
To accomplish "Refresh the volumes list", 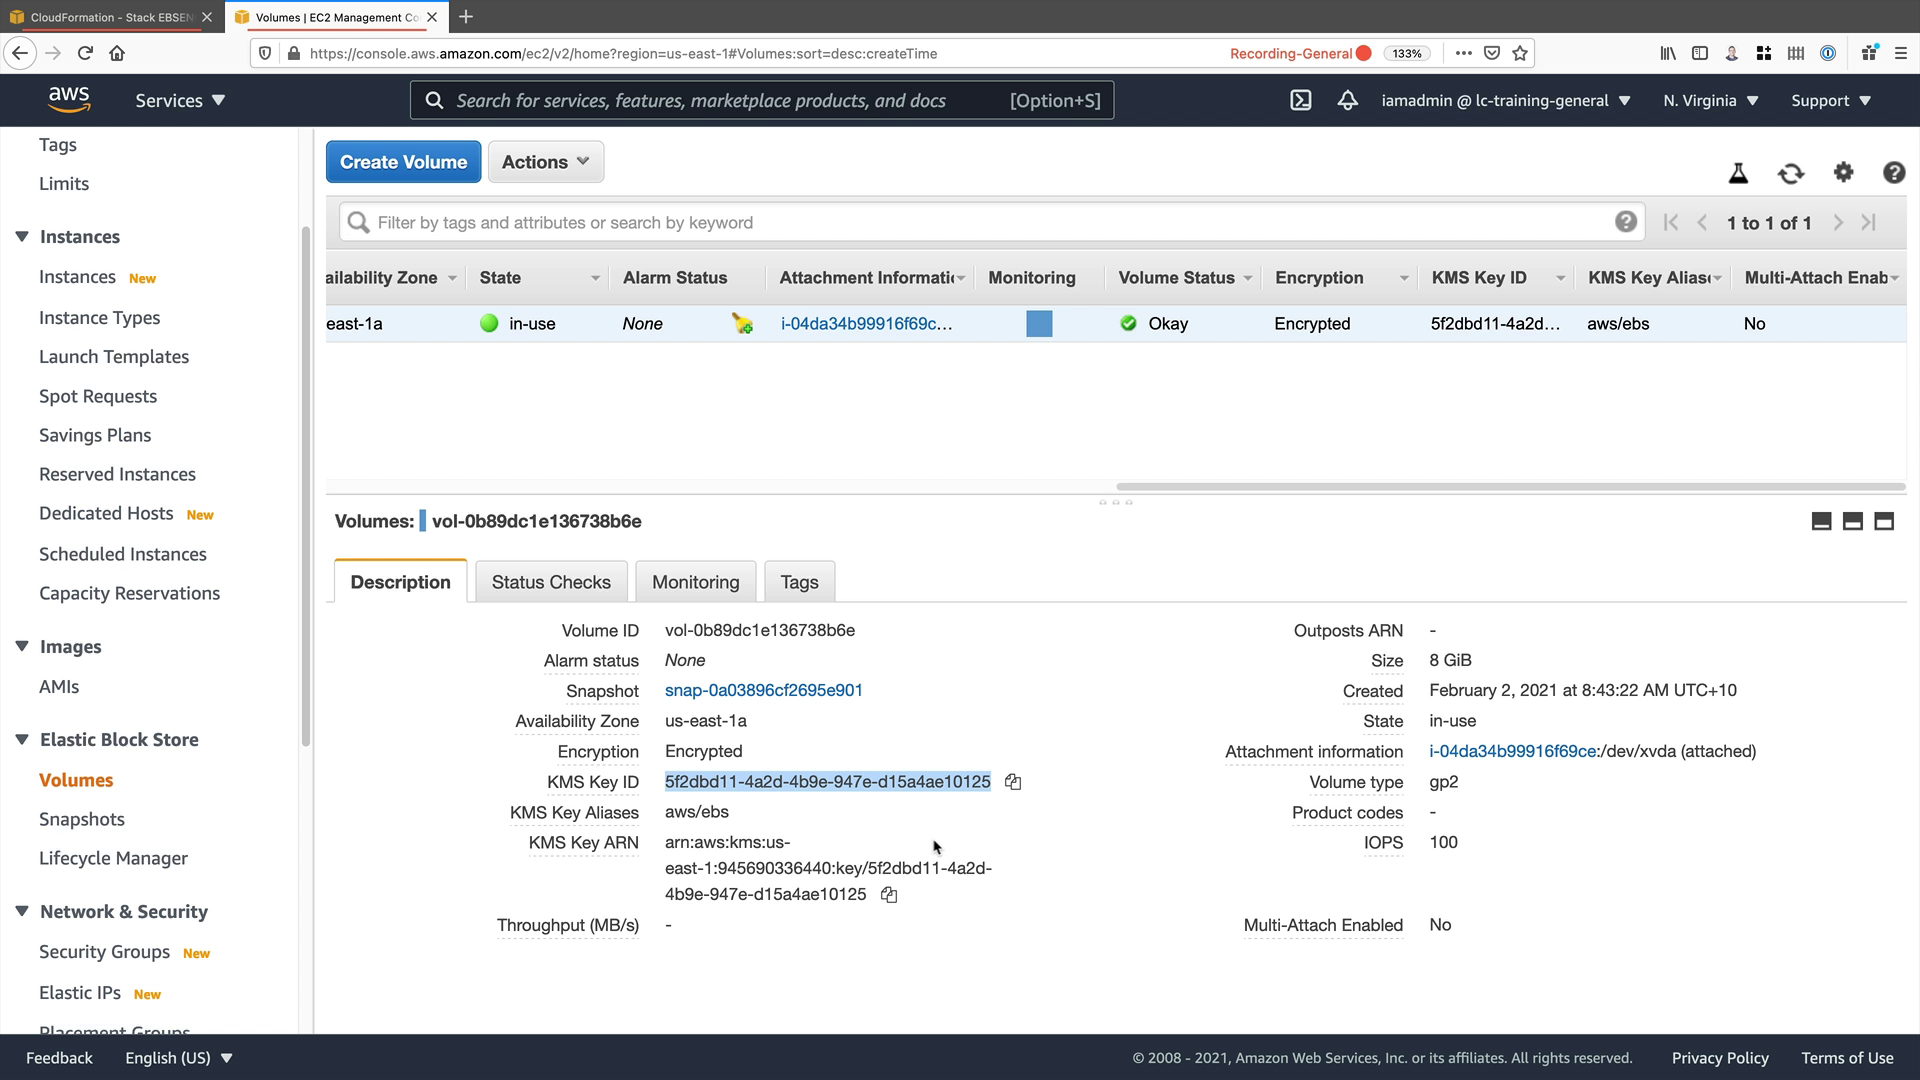I will 1791,173.
